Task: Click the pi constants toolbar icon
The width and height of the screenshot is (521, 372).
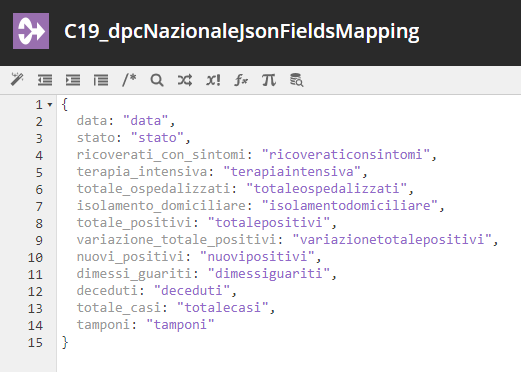Action: [x=269, y=80]
